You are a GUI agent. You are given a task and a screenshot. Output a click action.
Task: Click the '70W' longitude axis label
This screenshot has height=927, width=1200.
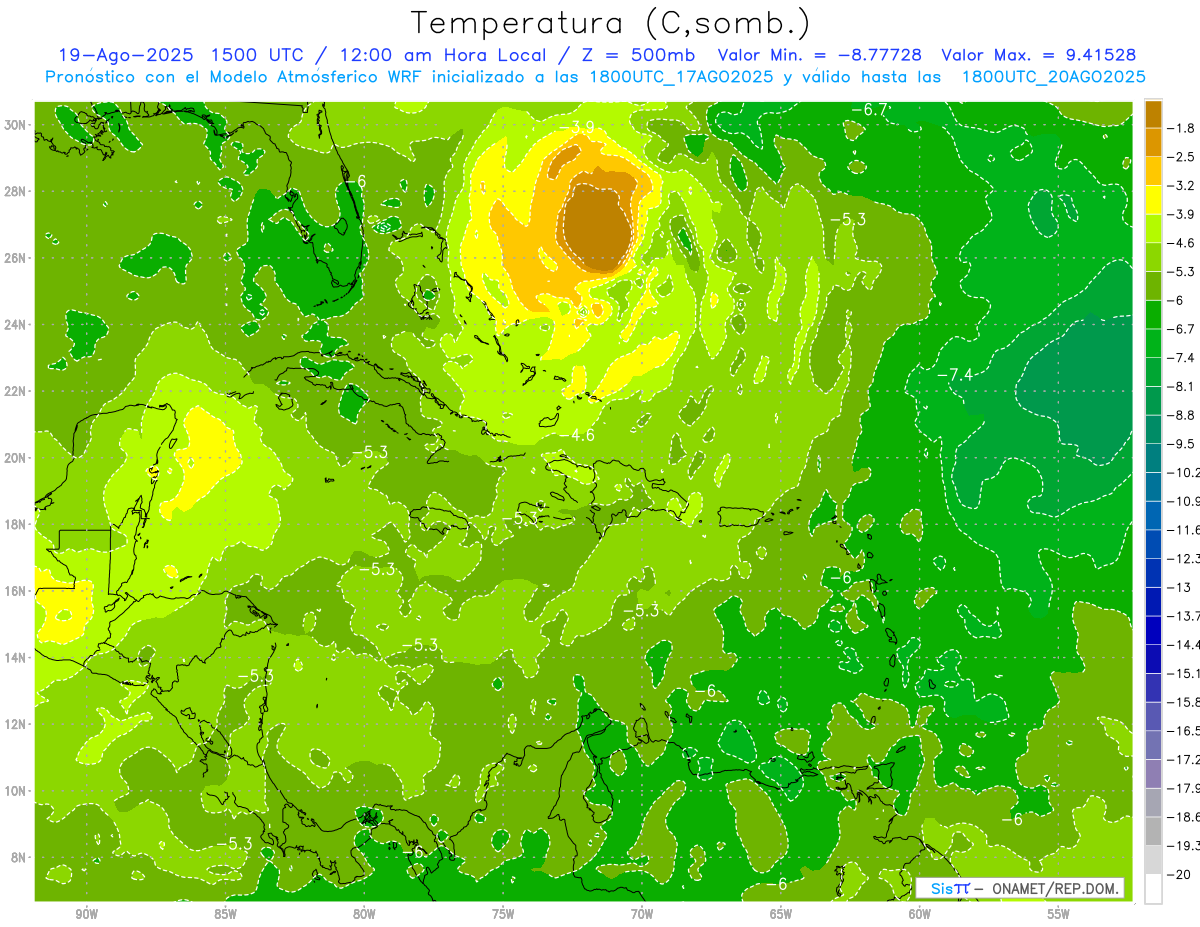[642, 914]
